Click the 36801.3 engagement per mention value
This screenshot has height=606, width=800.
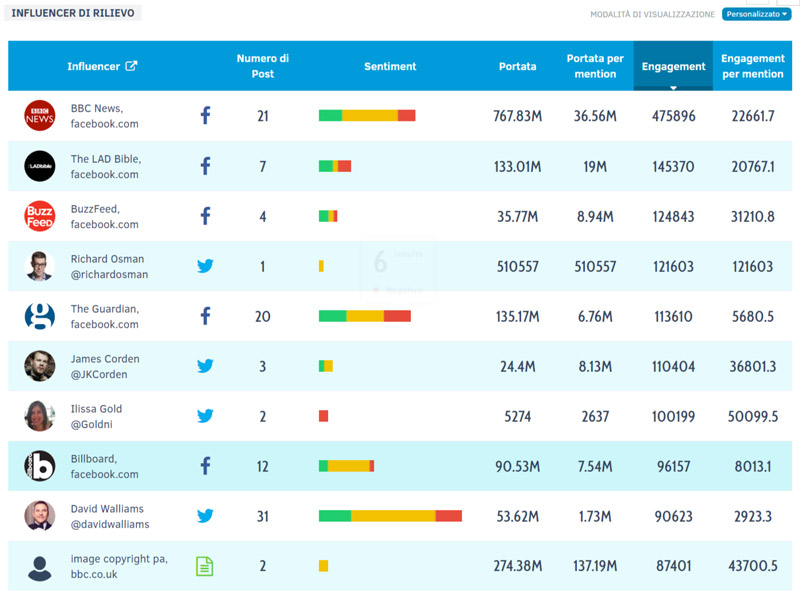pyautogui.click(x=753, y=366)
